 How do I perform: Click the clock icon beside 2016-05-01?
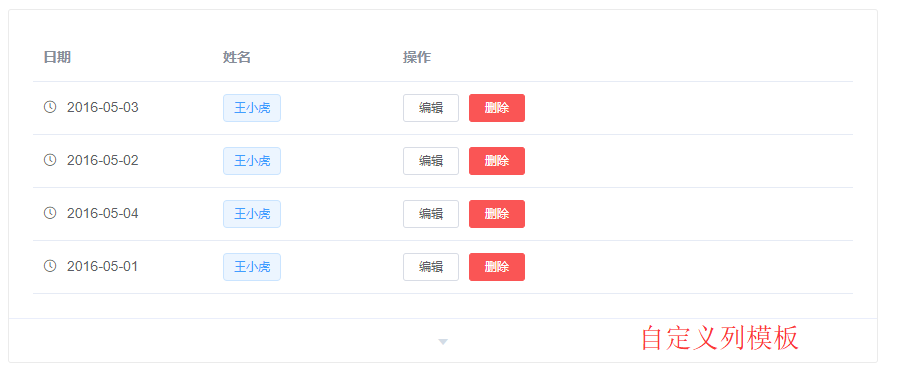(50, 266)
